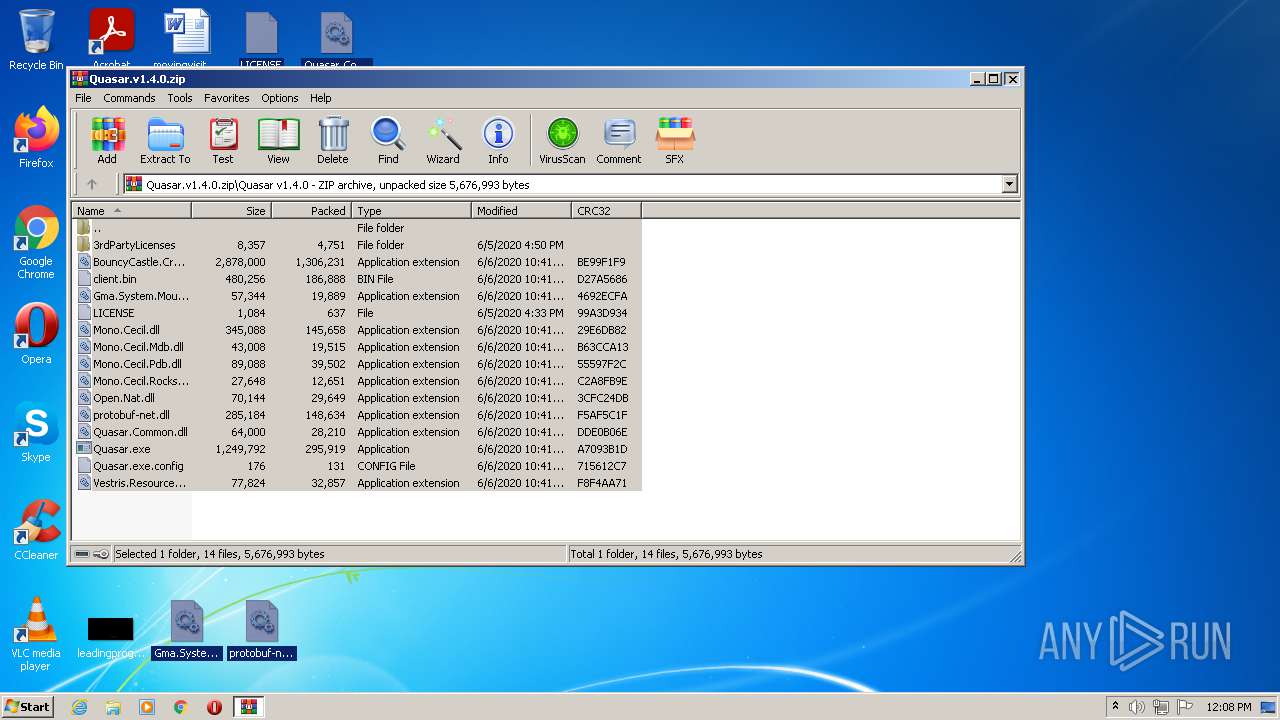The width and height of the screenshot is (1280, 720).
Task: Open the File menu
Action: 83,98
